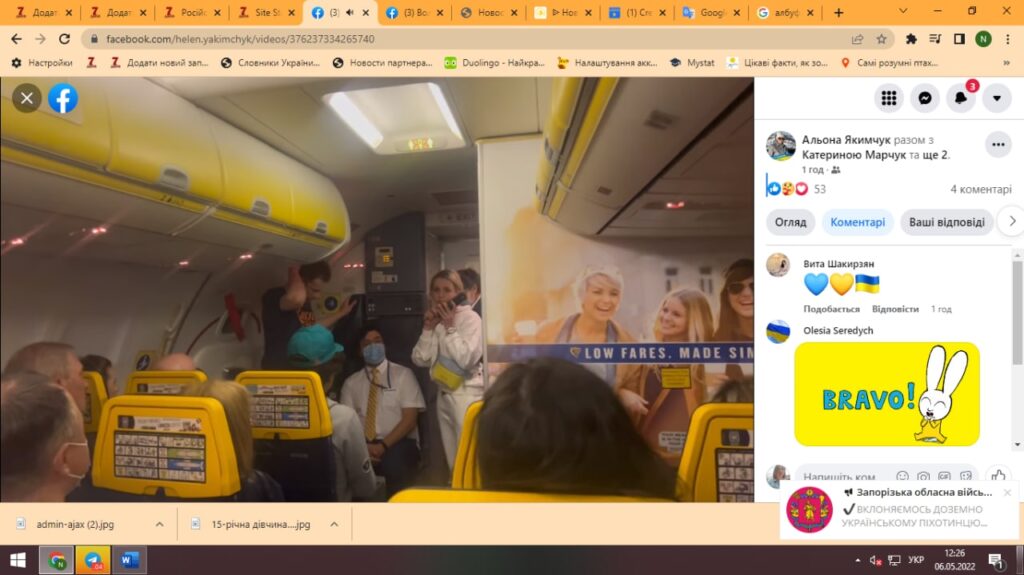Click the comment input field
Viewport: 1024px width, 575px height.
tap(842, 477)
